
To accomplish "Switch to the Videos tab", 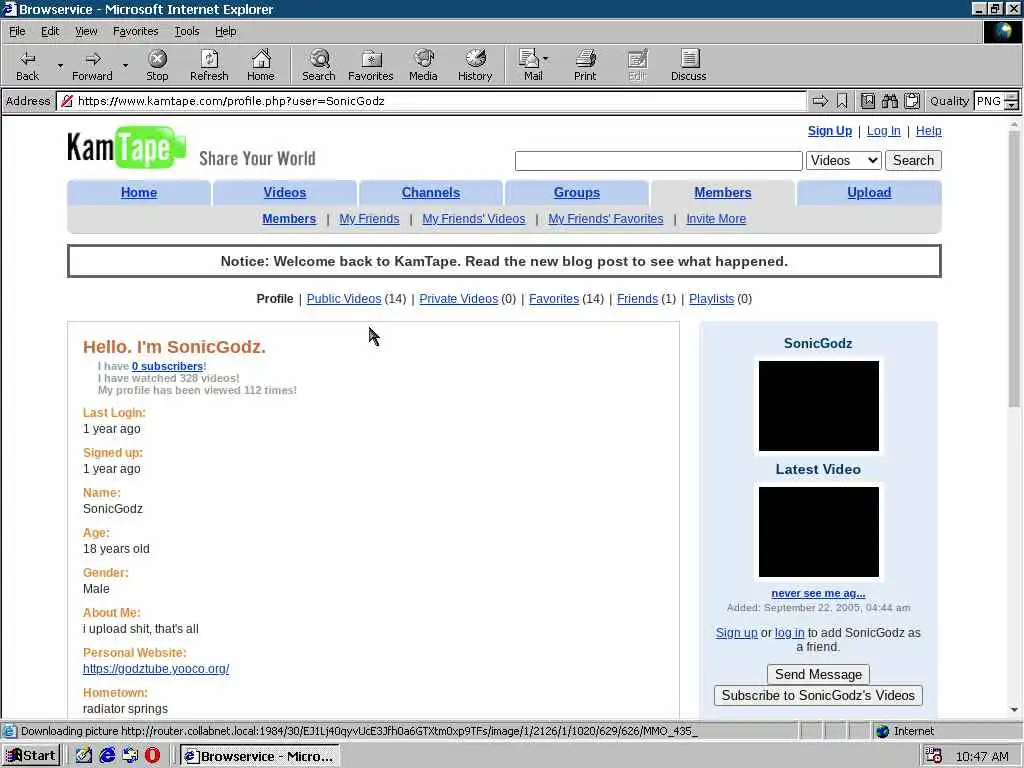I will [x=285, y=193].
